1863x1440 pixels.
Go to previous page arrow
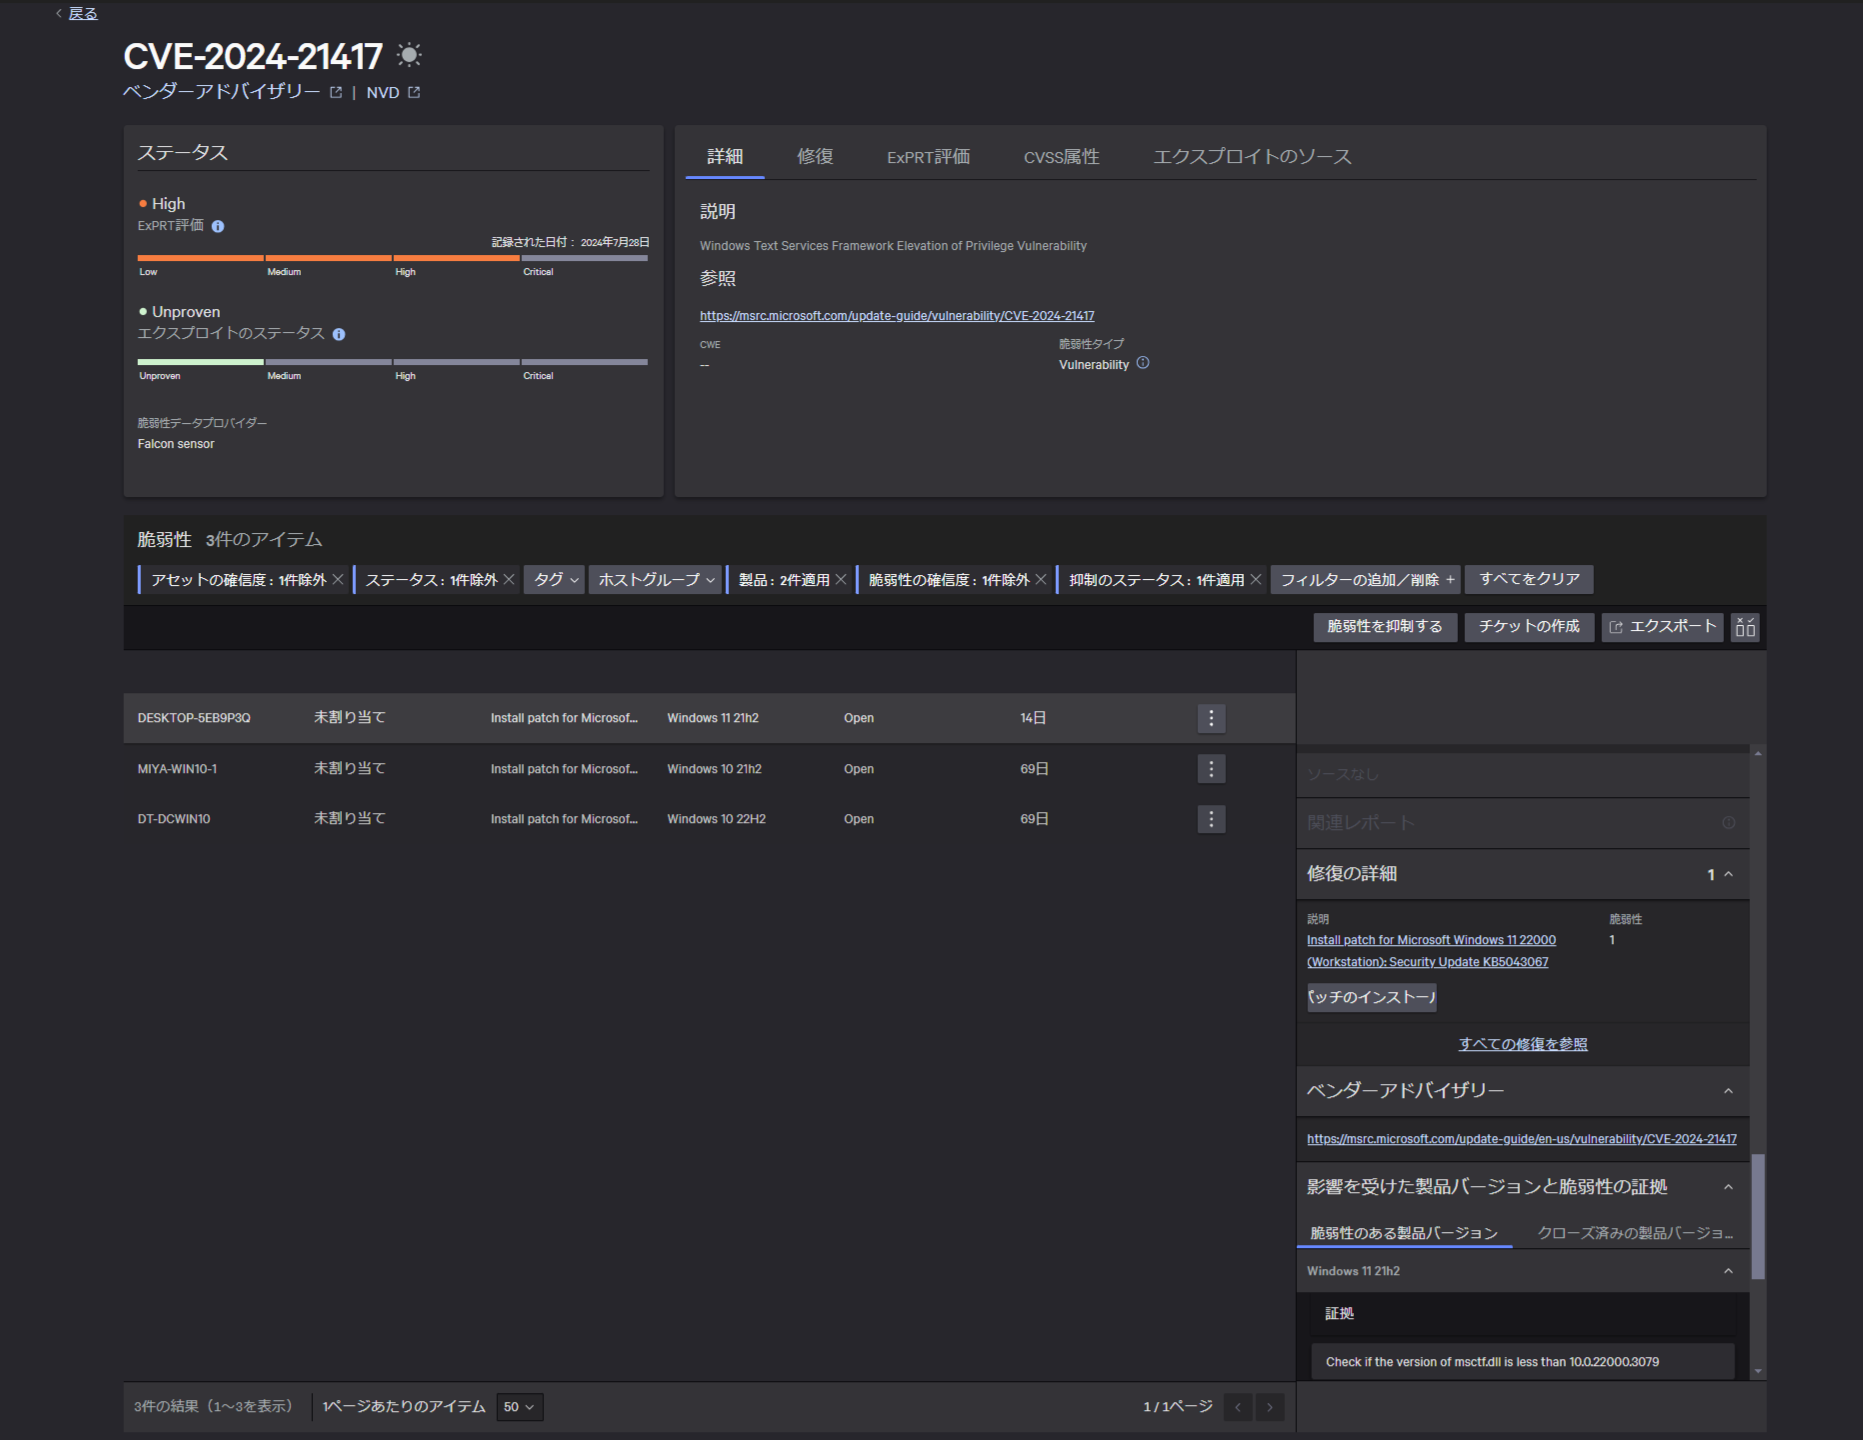(1237, 1407)
